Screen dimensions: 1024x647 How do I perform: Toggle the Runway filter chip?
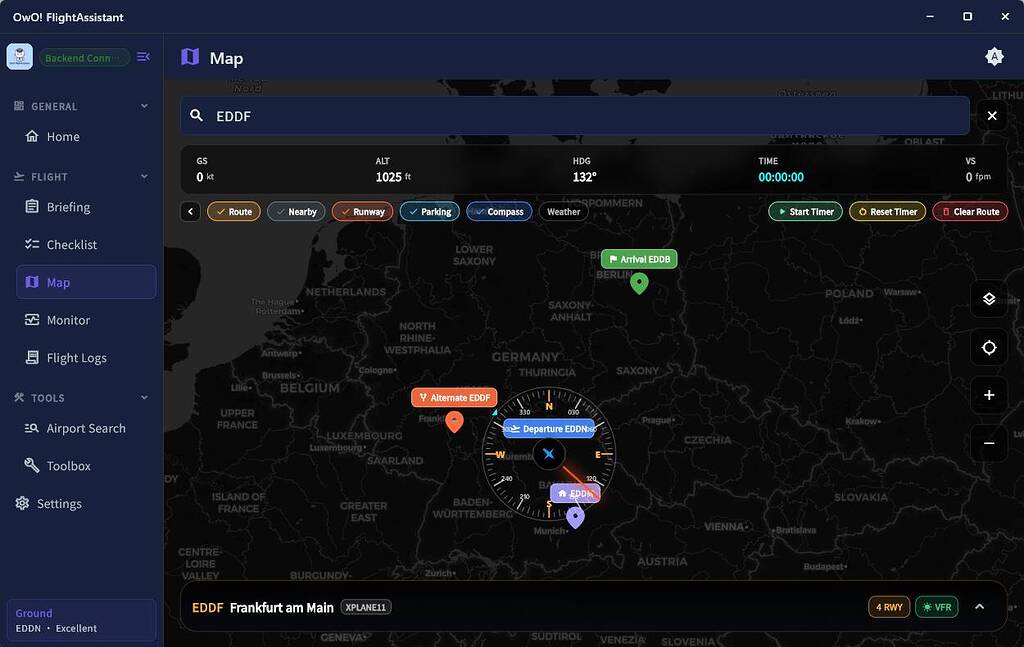coord(362,212)
